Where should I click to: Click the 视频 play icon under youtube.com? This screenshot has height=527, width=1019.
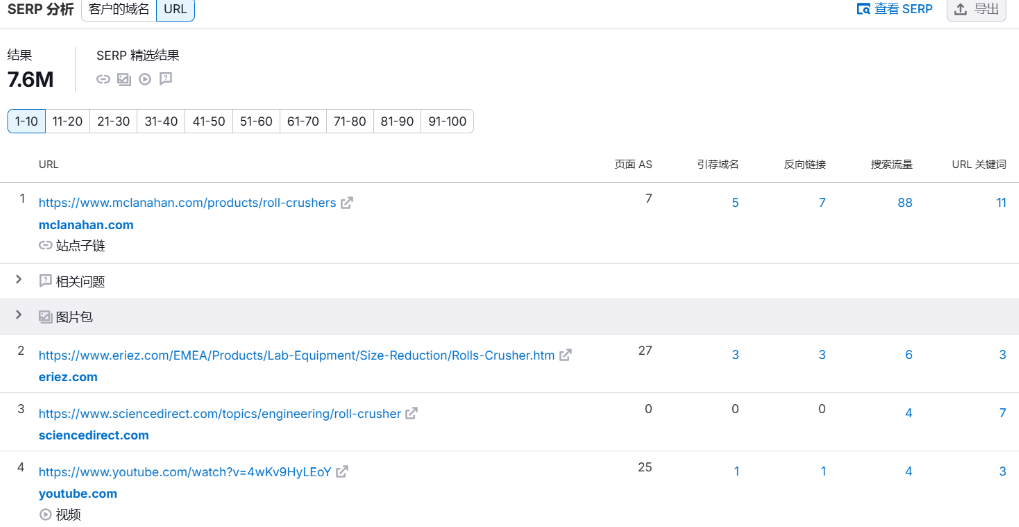pos(45,515)
